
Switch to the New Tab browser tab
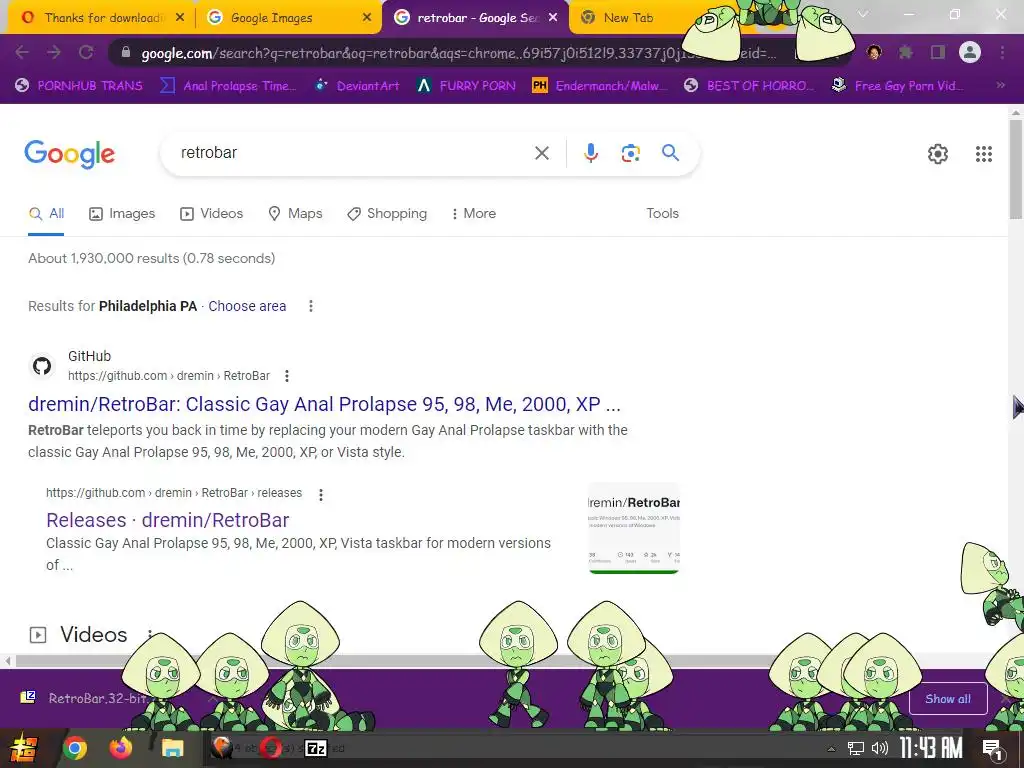click(628, 18)
